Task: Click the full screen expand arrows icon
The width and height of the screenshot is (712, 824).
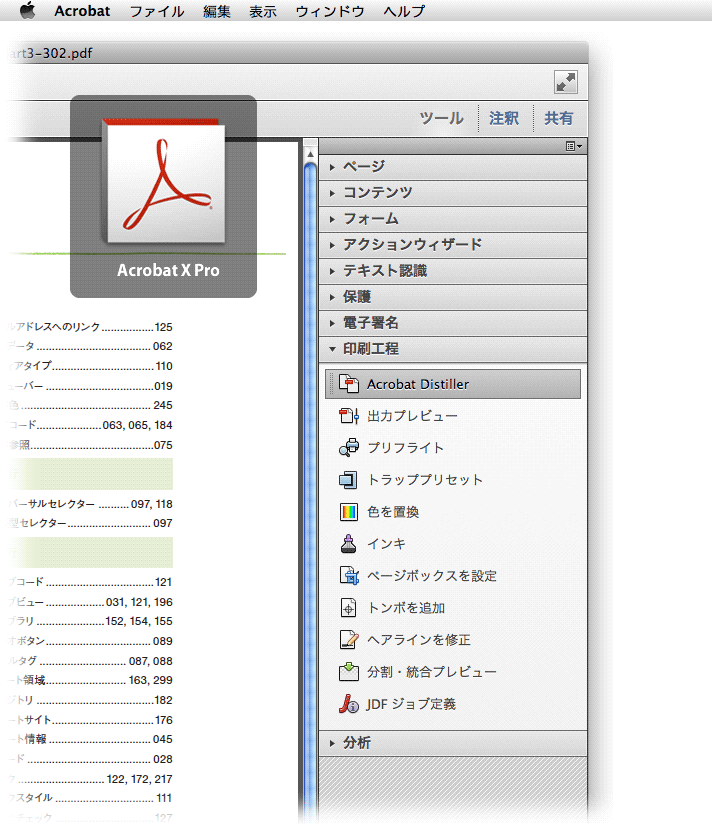Action: pos(566,82)
